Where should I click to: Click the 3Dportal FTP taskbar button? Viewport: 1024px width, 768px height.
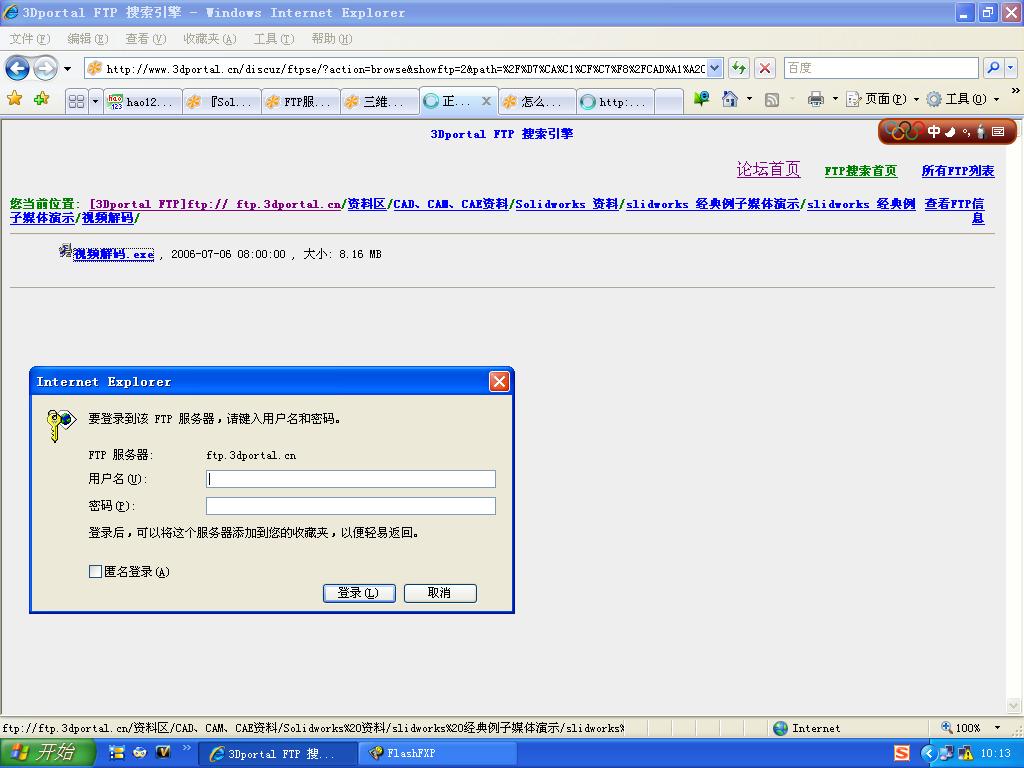[x=278, y=754]
